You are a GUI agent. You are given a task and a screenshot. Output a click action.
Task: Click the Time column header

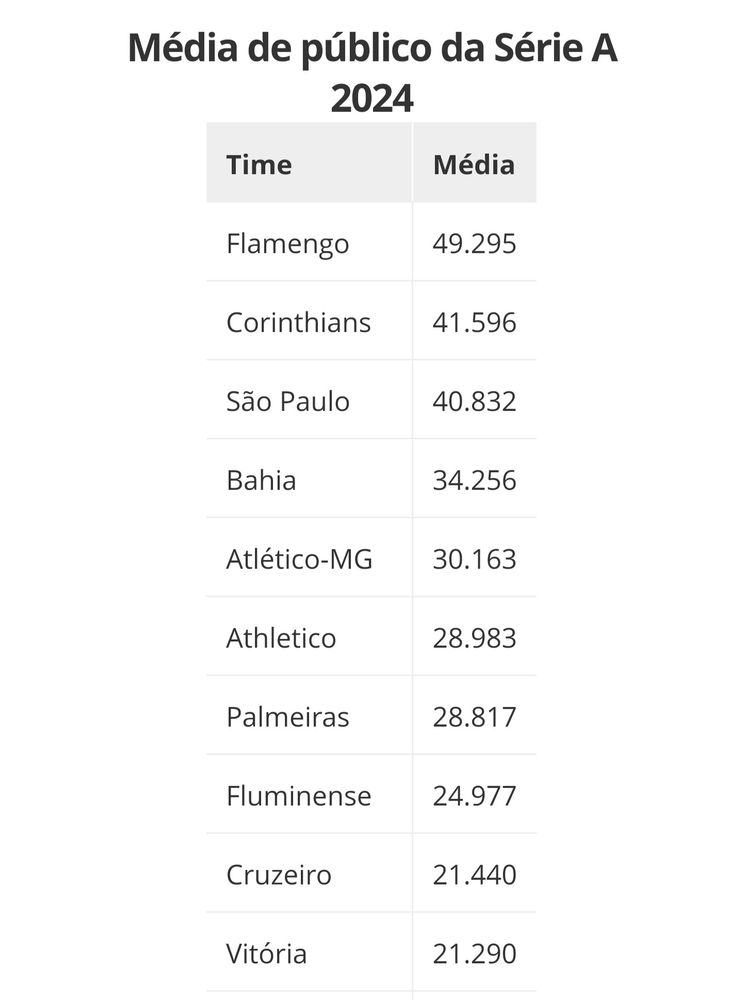click(259, 164)
